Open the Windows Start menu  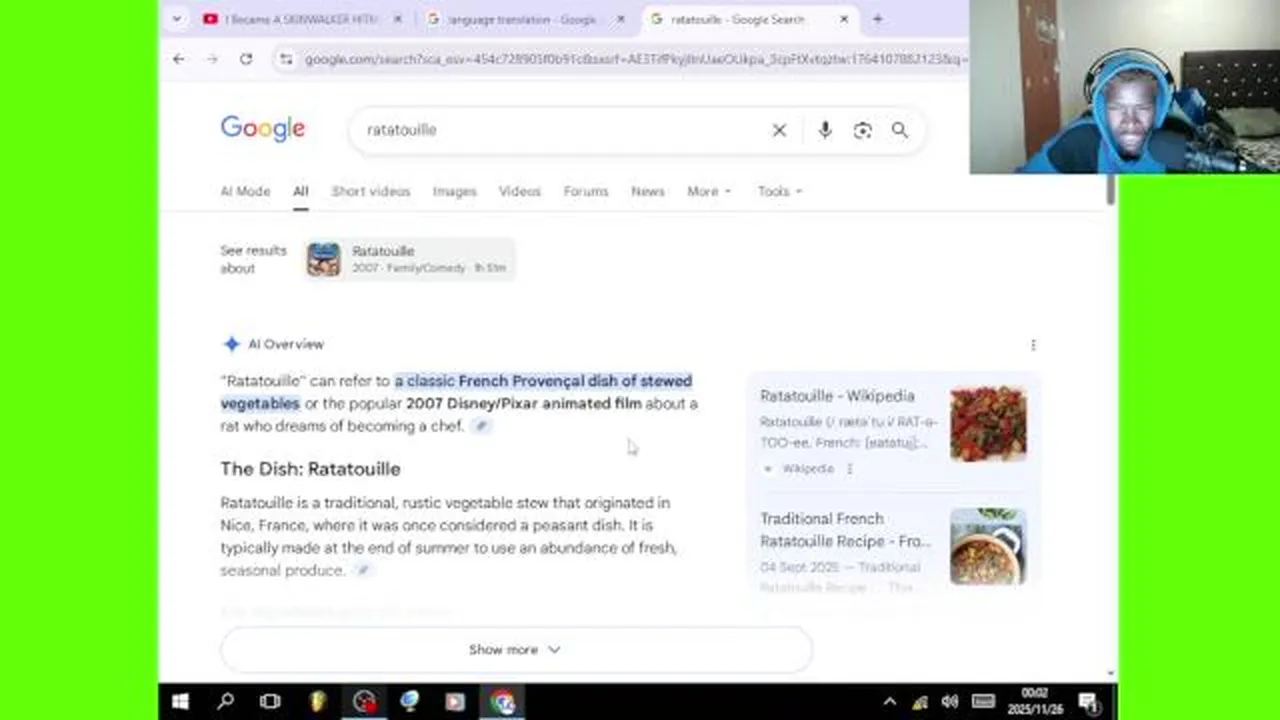click(180, 702)
